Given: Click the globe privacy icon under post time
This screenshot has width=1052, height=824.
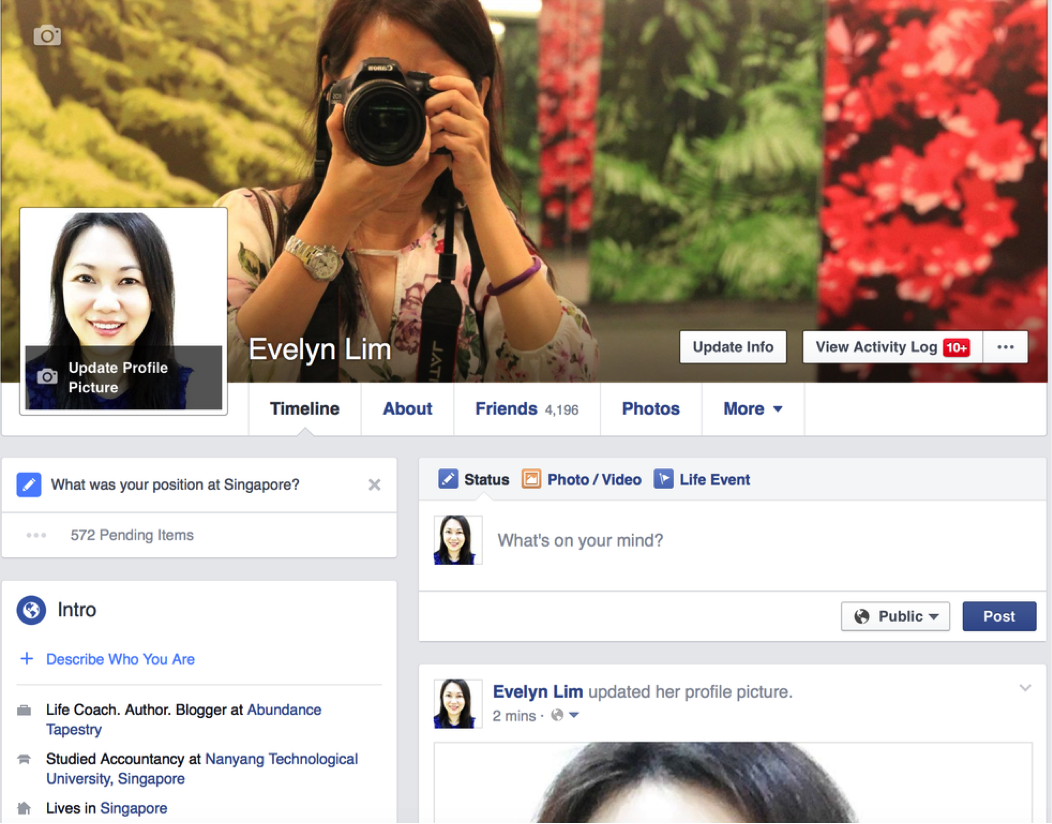Looking at the screenshot, I should point(557,715).
